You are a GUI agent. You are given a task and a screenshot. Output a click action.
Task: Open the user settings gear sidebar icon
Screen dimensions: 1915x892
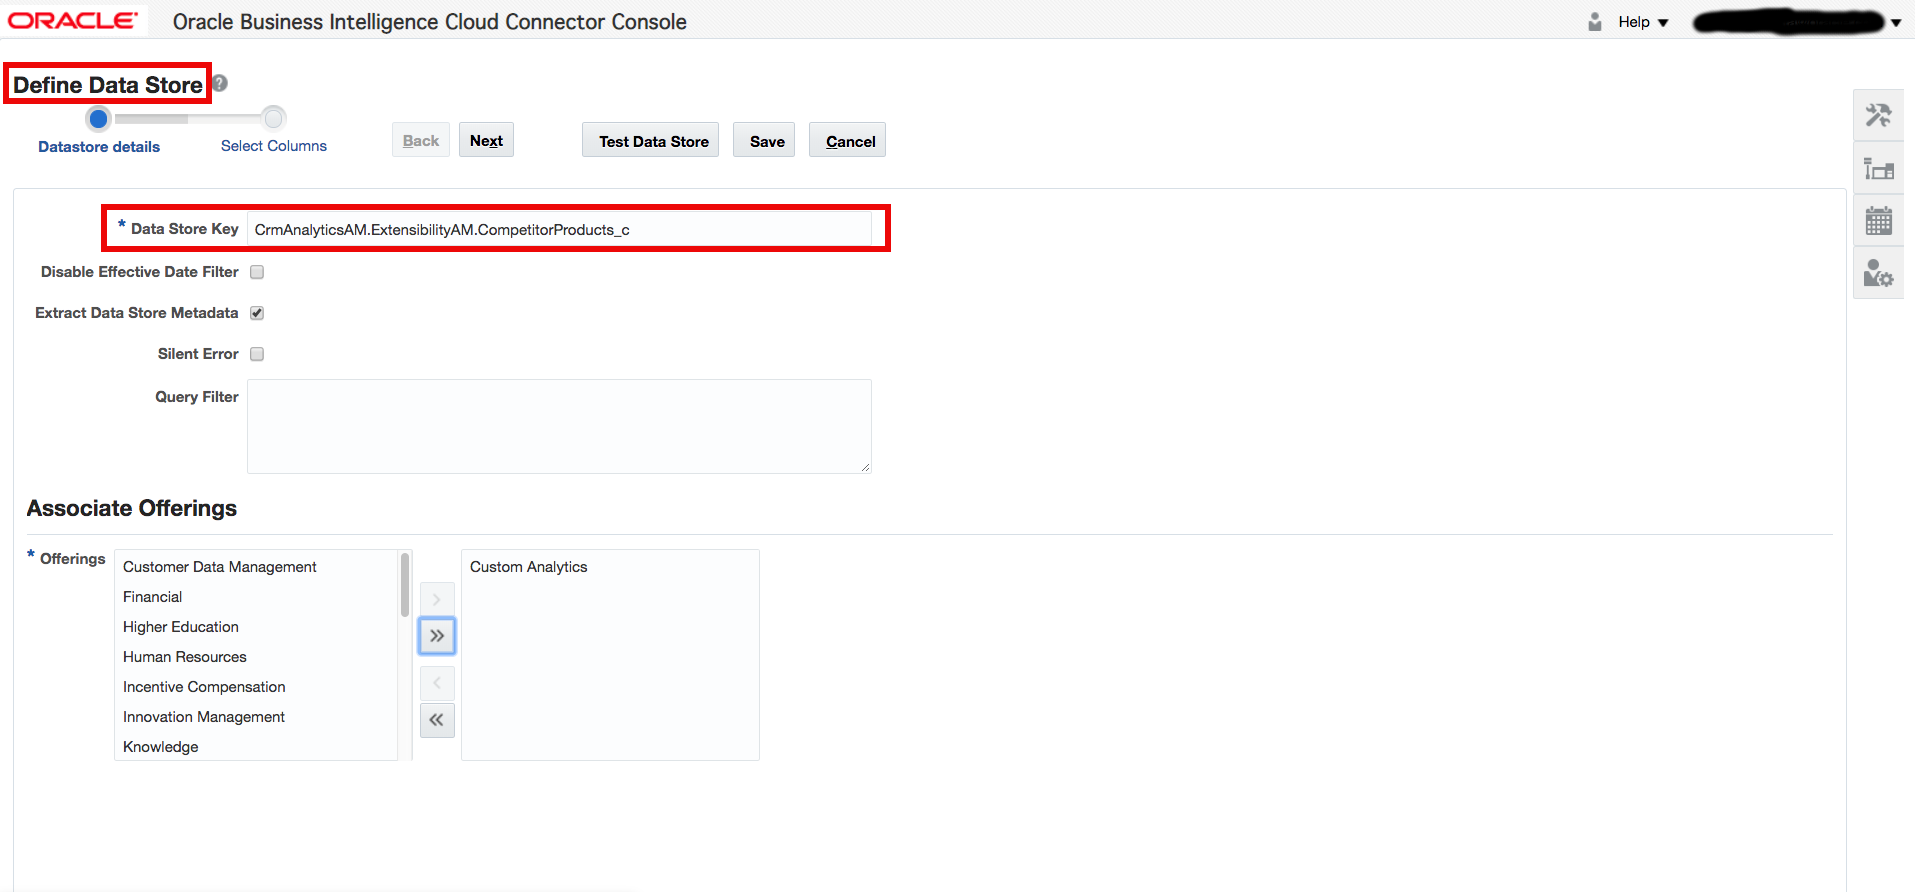(x=1878, y=273)
